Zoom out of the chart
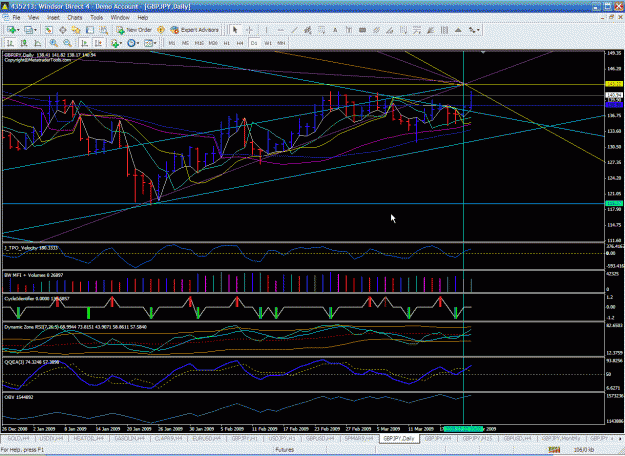Viewport: 625px width, 456px height. (x=67, y=43)
